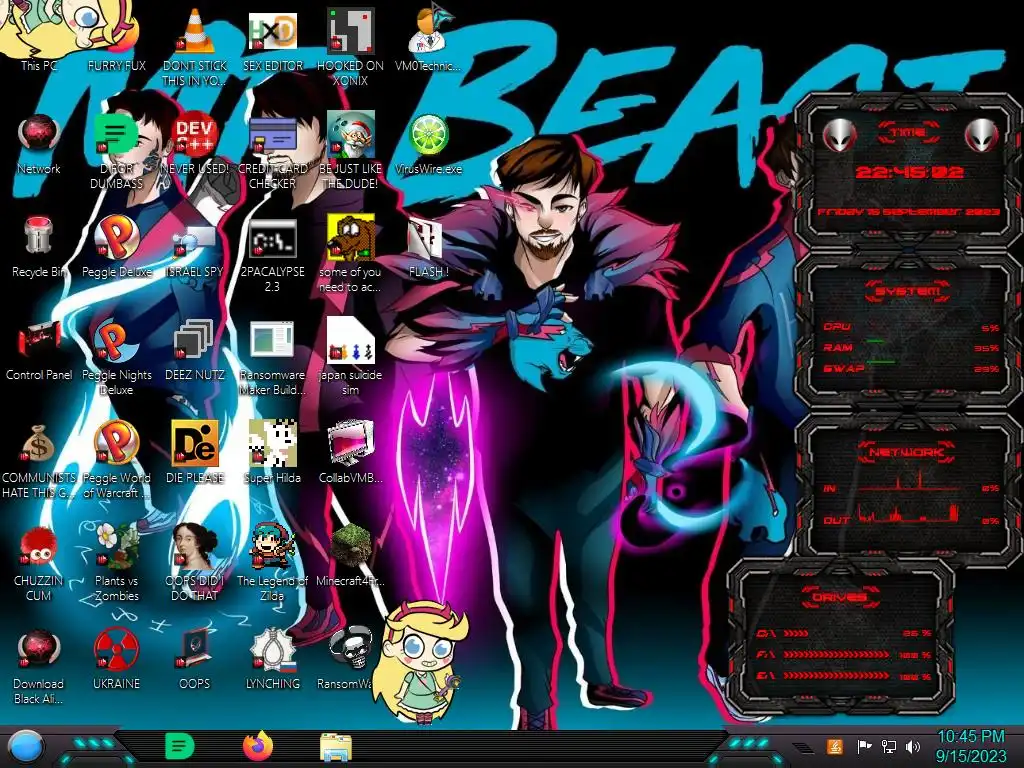Open CollabVMB monitor icon
This screenshot has height=768, width=1024.
[350, 443]
